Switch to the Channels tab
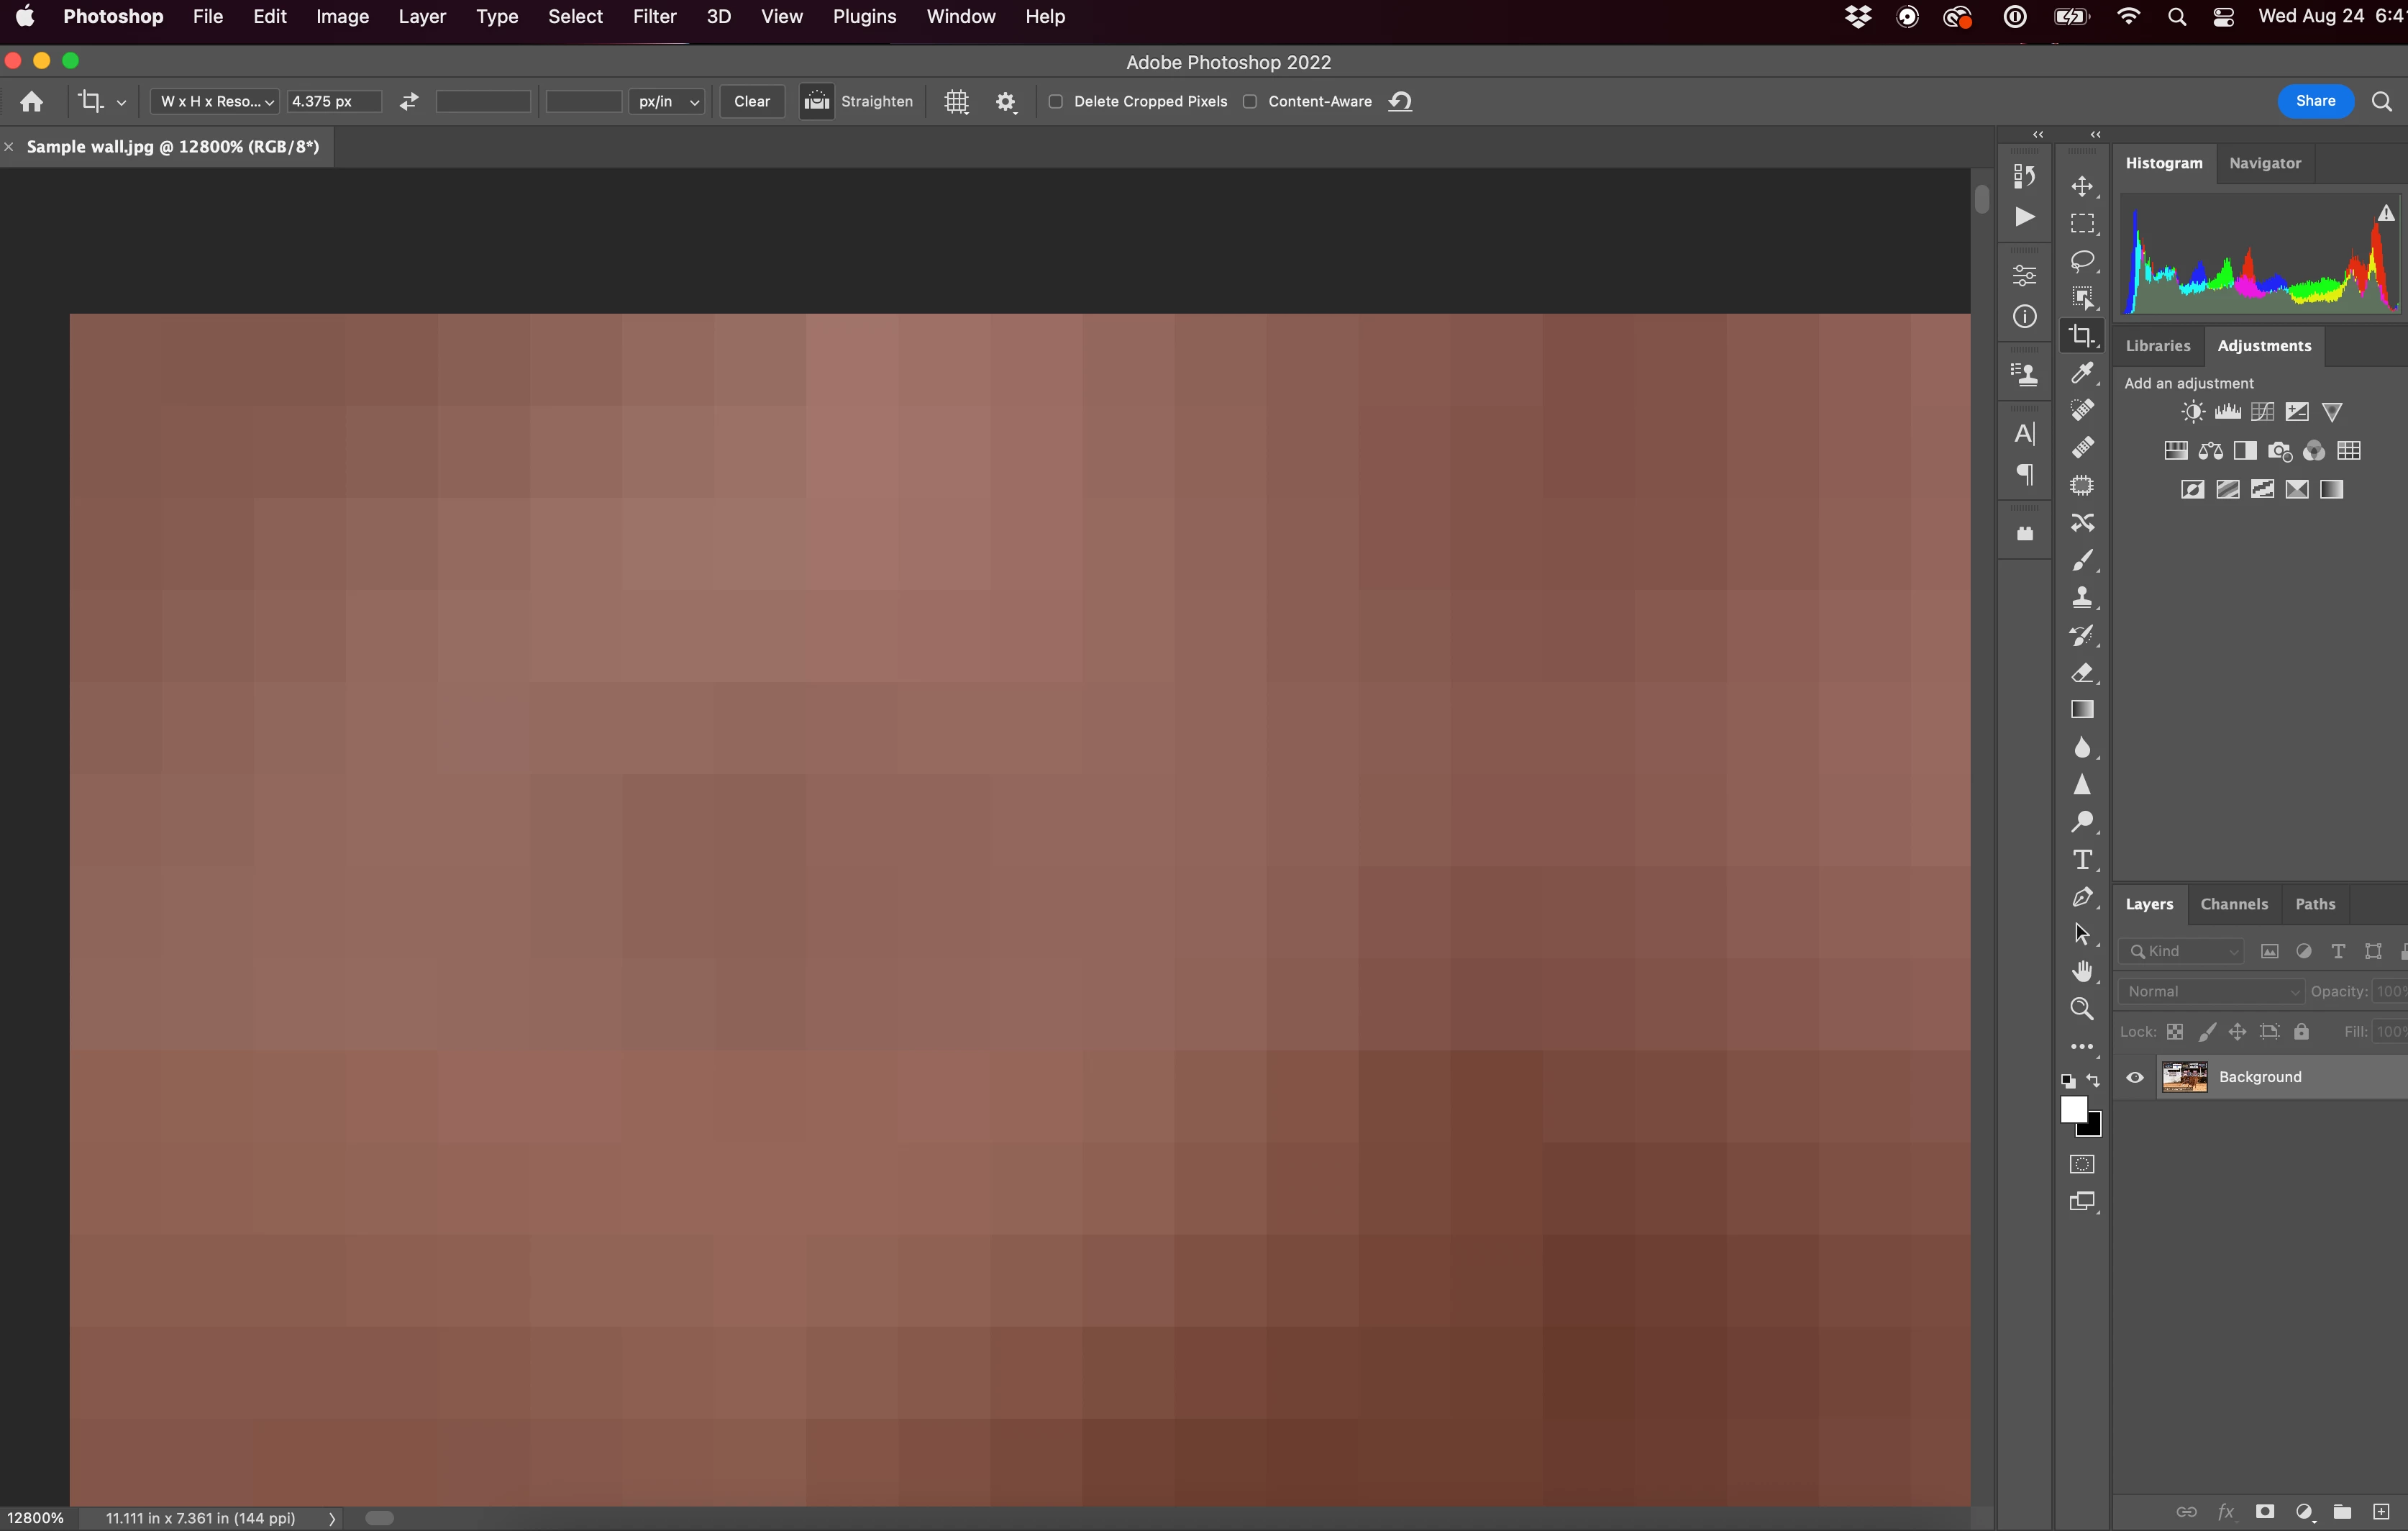The image size is (2408, 1531). [2233, 904]
